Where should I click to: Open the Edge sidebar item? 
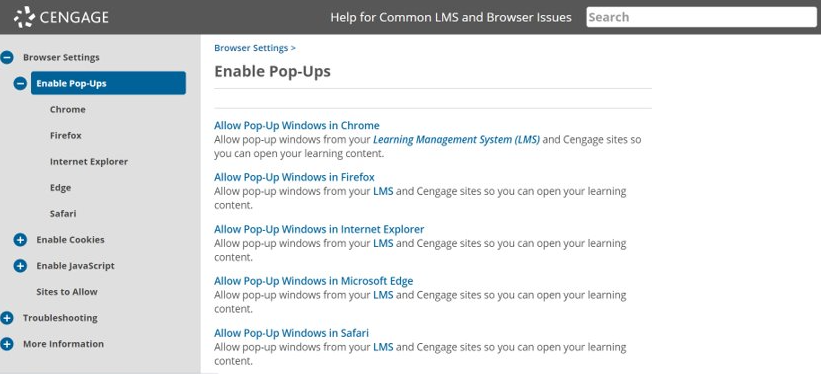click(60, 188)
